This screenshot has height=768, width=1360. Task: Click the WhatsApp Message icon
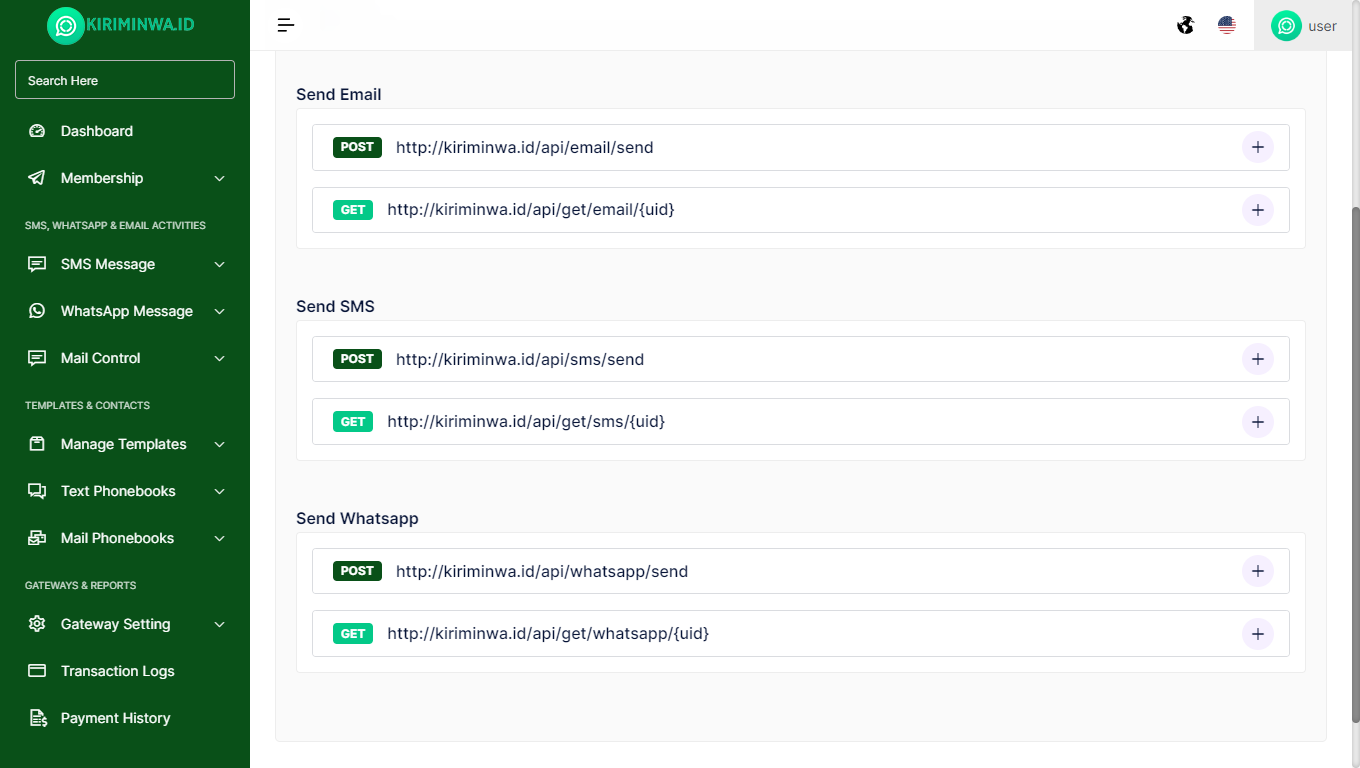coord(37,311)
